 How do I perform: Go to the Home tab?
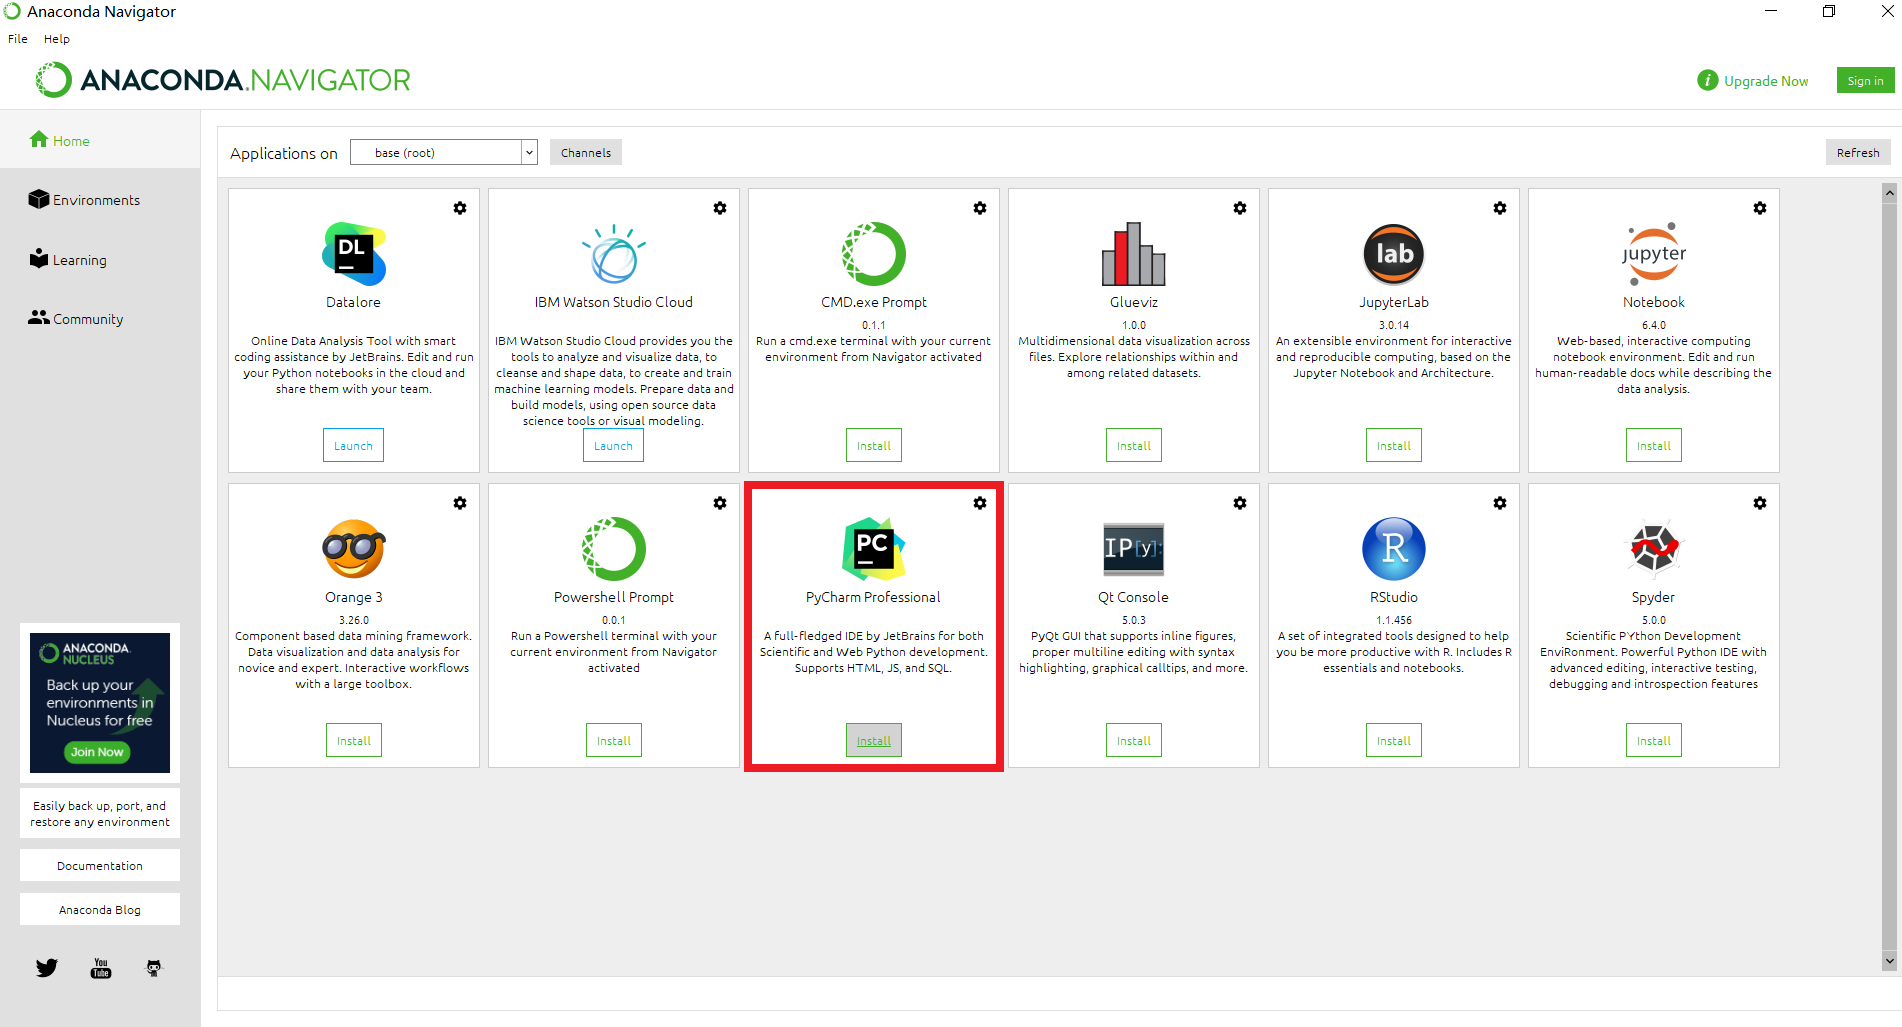pyautogui.click(x=100, y=141)
